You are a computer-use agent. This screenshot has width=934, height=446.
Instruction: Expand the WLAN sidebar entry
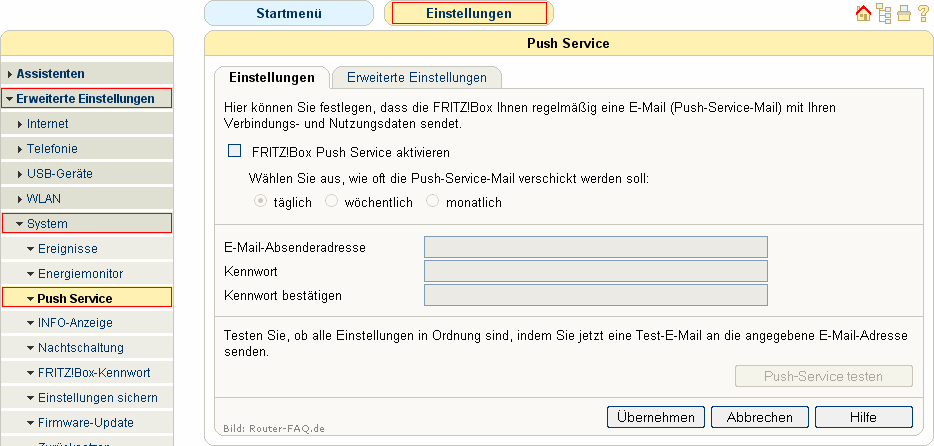[87, 199]
